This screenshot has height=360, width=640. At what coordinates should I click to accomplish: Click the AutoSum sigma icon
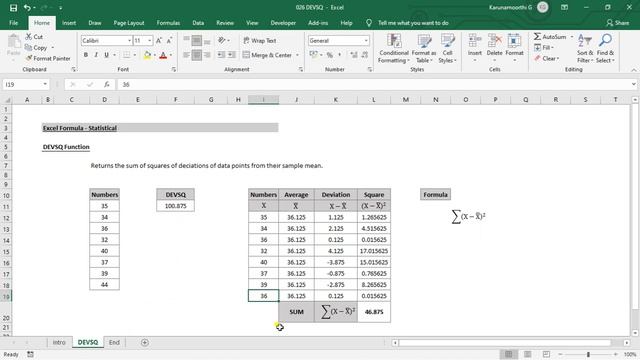click(x=537, y=37)
